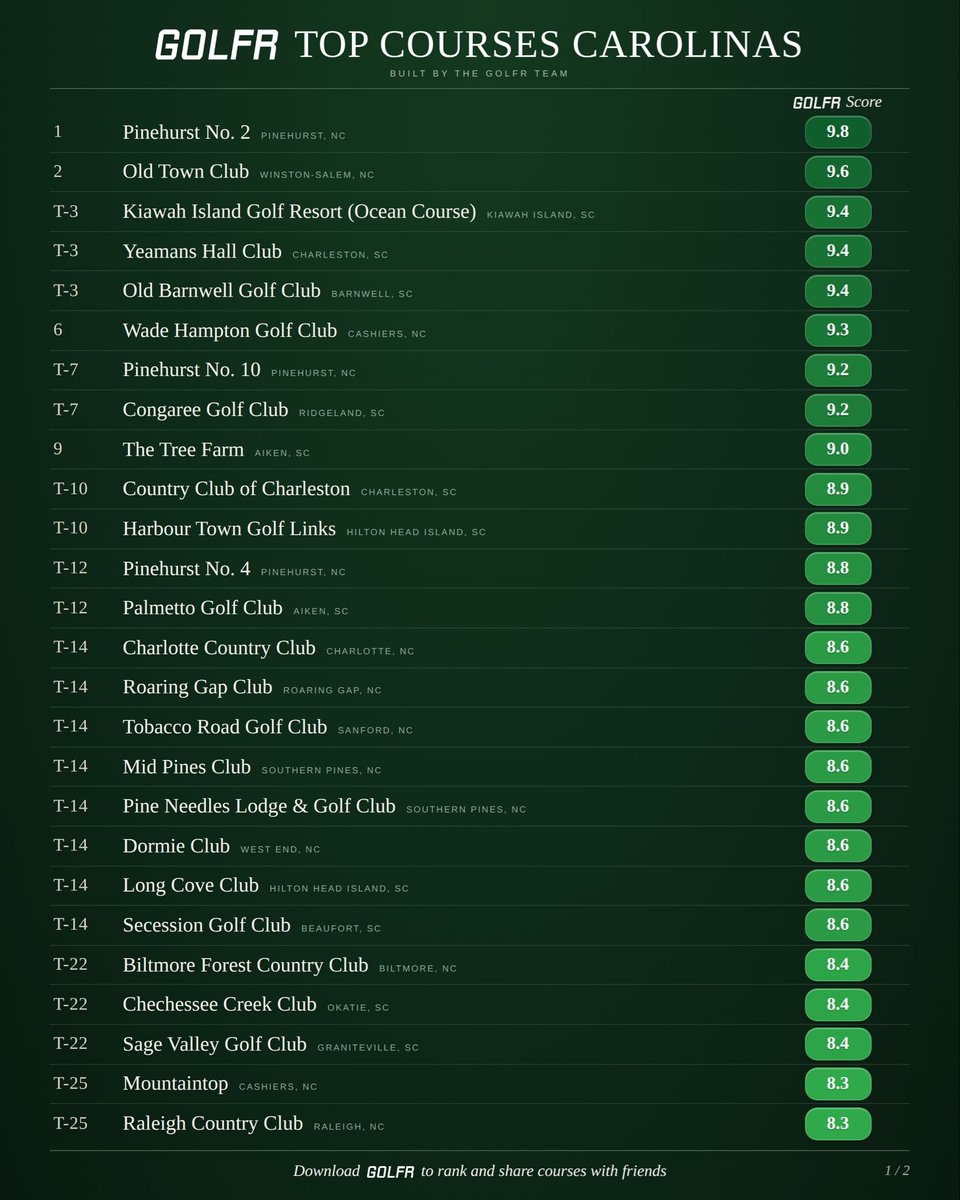Click the GOLFR Score column header
Screen dimensions: 960x1200
click(837, 102)
